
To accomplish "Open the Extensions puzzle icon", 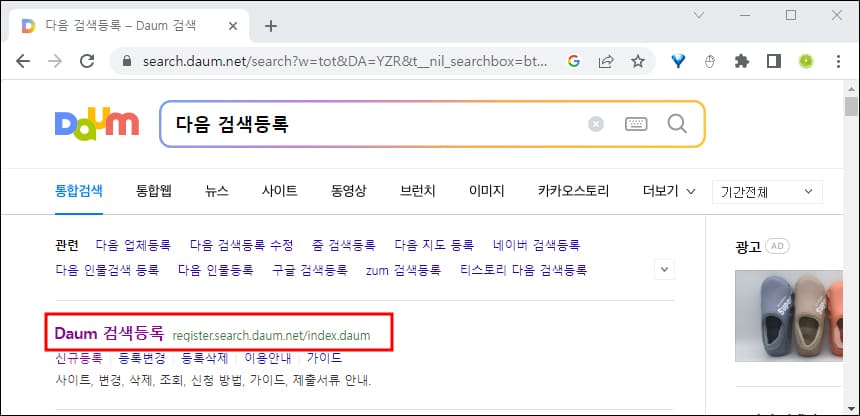I will [742, 61].
